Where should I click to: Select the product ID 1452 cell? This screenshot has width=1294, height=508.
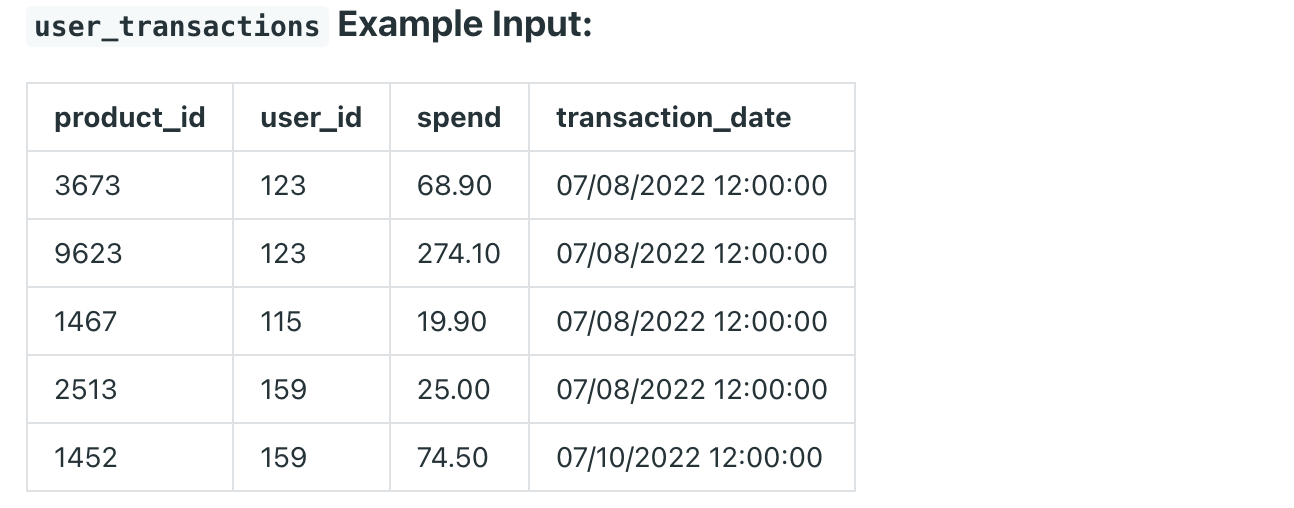point(86,458)
